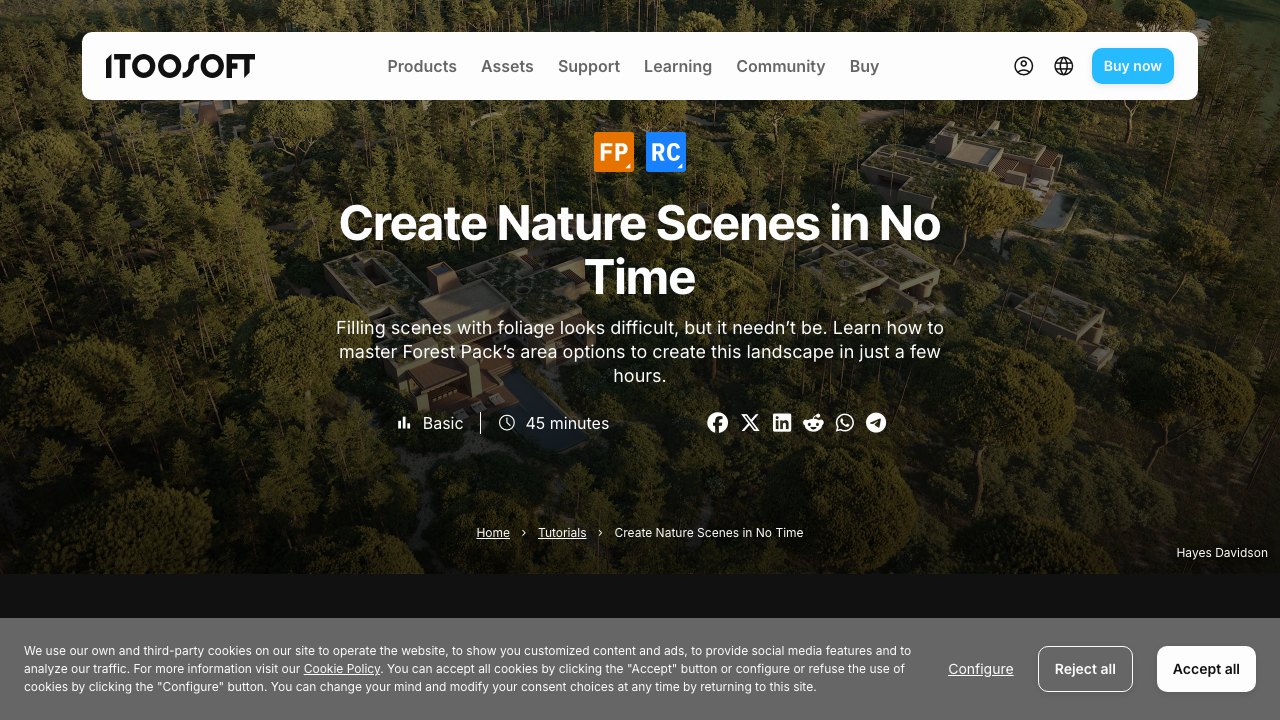Share via WhatsApp
1280x720 pixels.
click(x=845, y=423)
